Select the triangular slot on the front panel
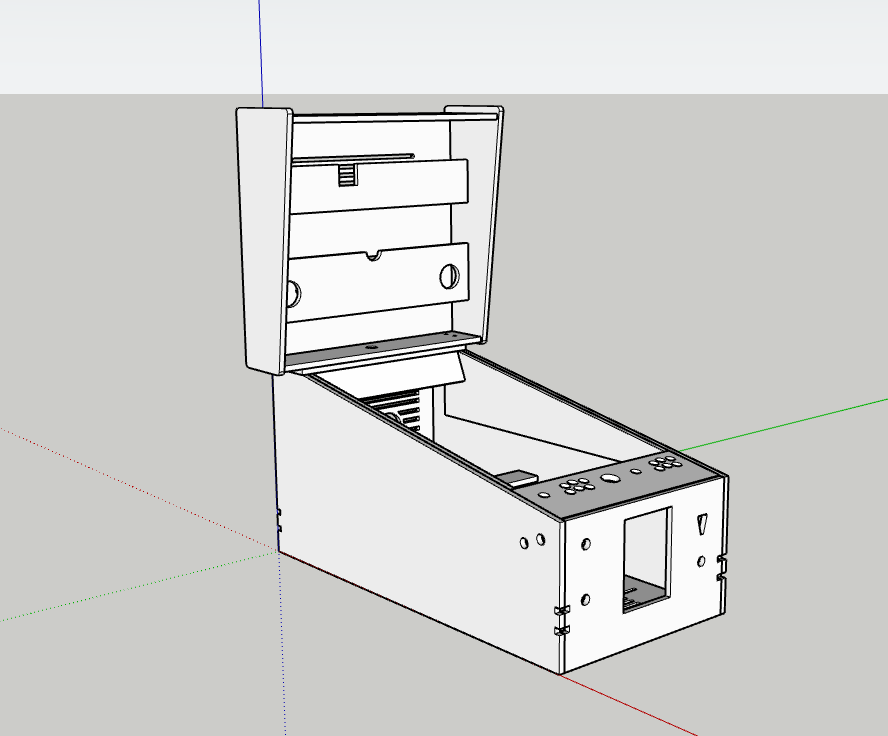The height and width of the screenshot is (736, 888). (702, 526)
